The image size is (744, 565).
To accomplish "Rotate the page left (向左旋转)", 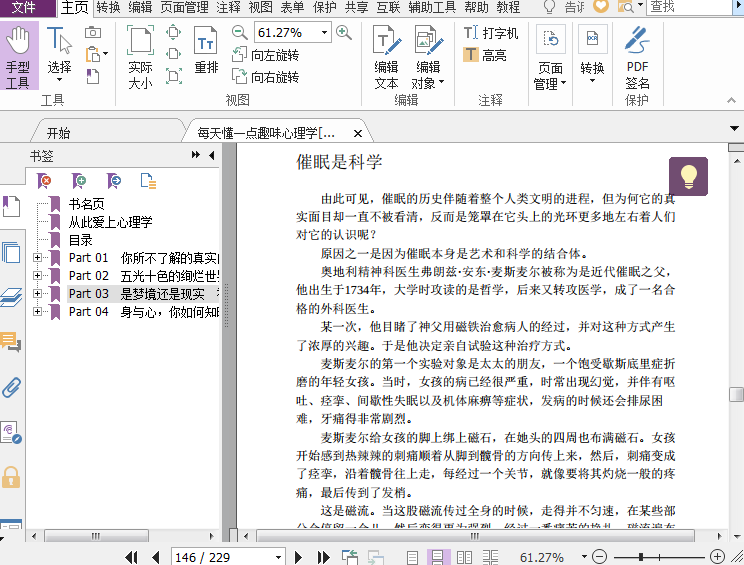I will pyautogui.click(x=266, y=55).
